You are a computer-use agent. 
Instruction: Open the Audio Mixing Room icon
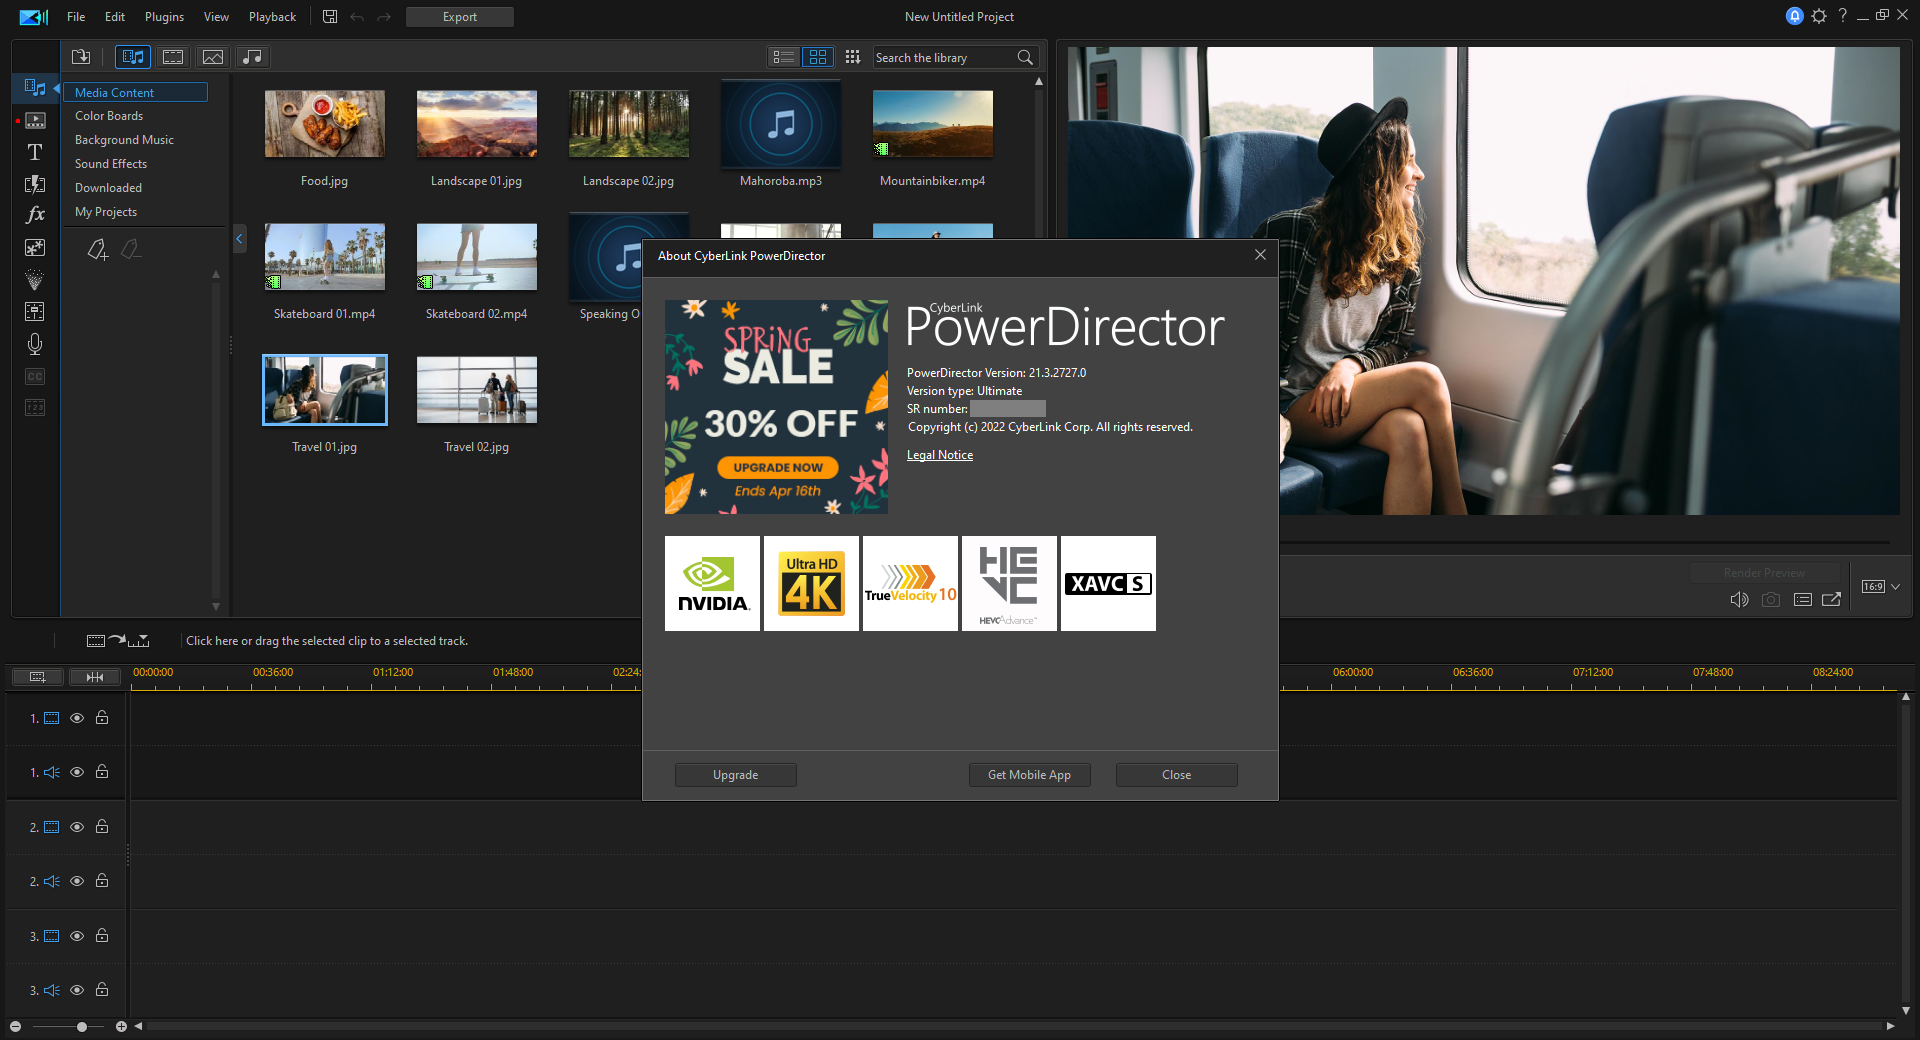pos(35,311)
